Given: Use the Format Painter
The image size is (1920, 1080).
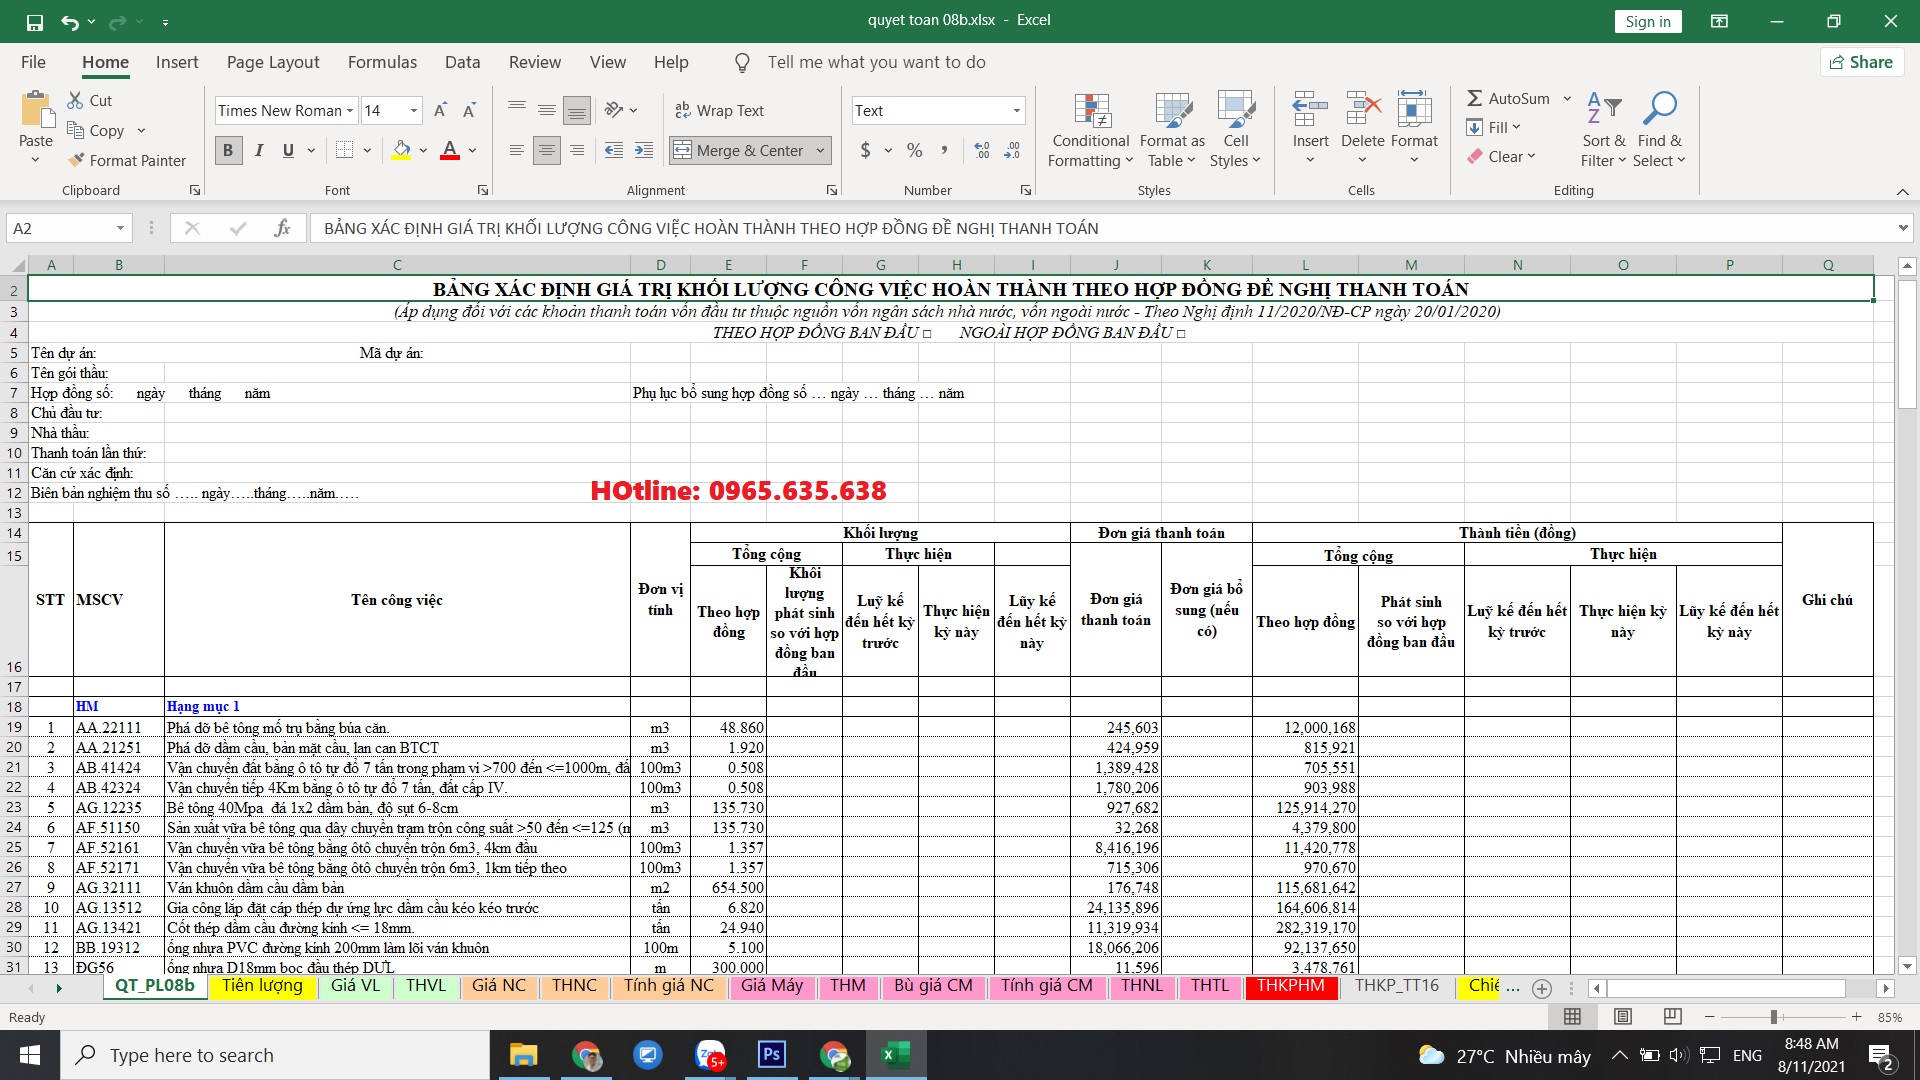Looking at the screenshot, I should click(128, 160).
